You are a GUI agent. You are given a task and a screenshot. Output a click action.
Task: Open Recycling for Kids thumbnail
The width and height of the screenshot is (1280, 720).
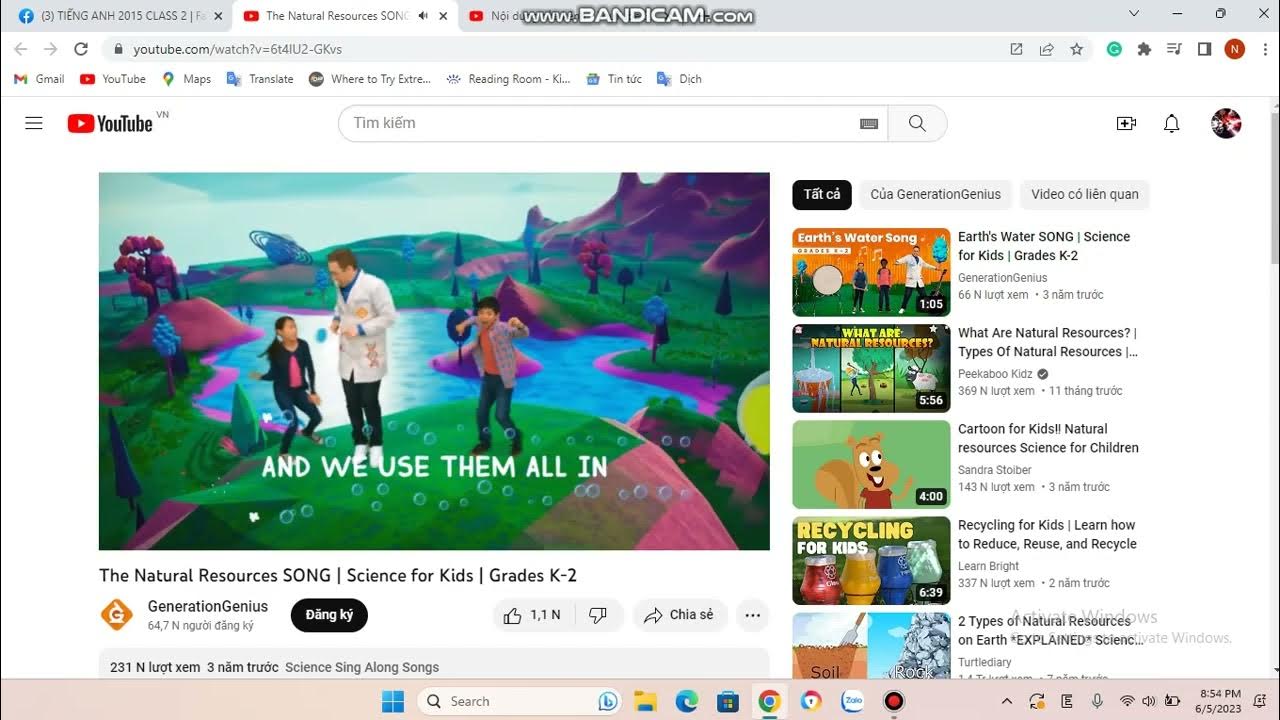(871, 560)
